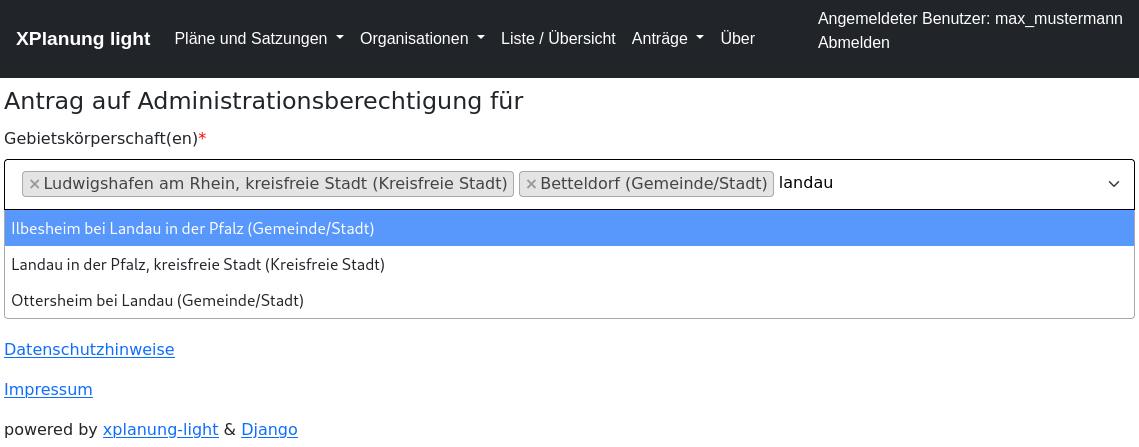Remove the Ludwigshafen am Rhein tag

[34, 184]
